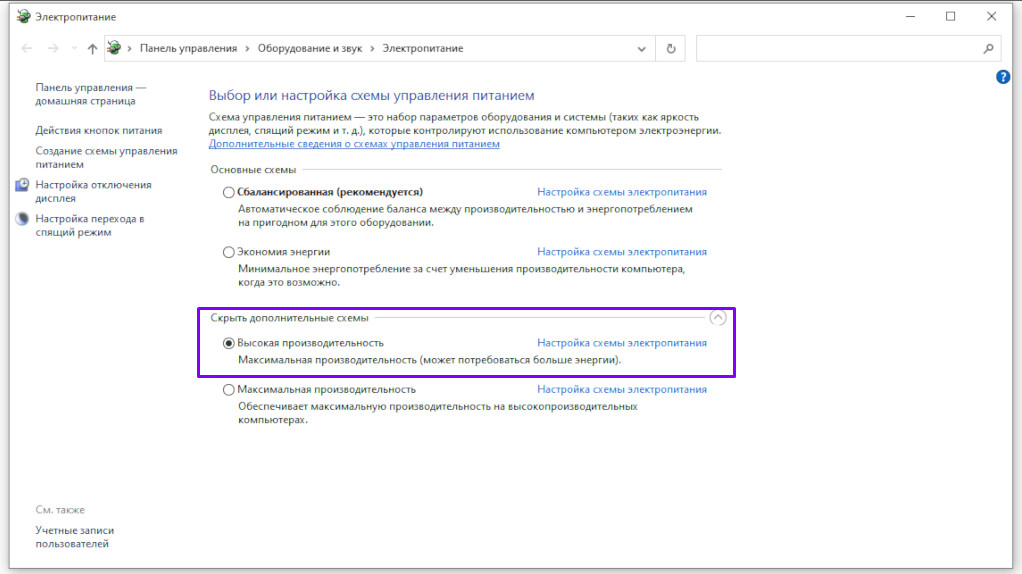Click the Выбор или настройка схемы heading
1022x574 pixels.
[371, 95]
